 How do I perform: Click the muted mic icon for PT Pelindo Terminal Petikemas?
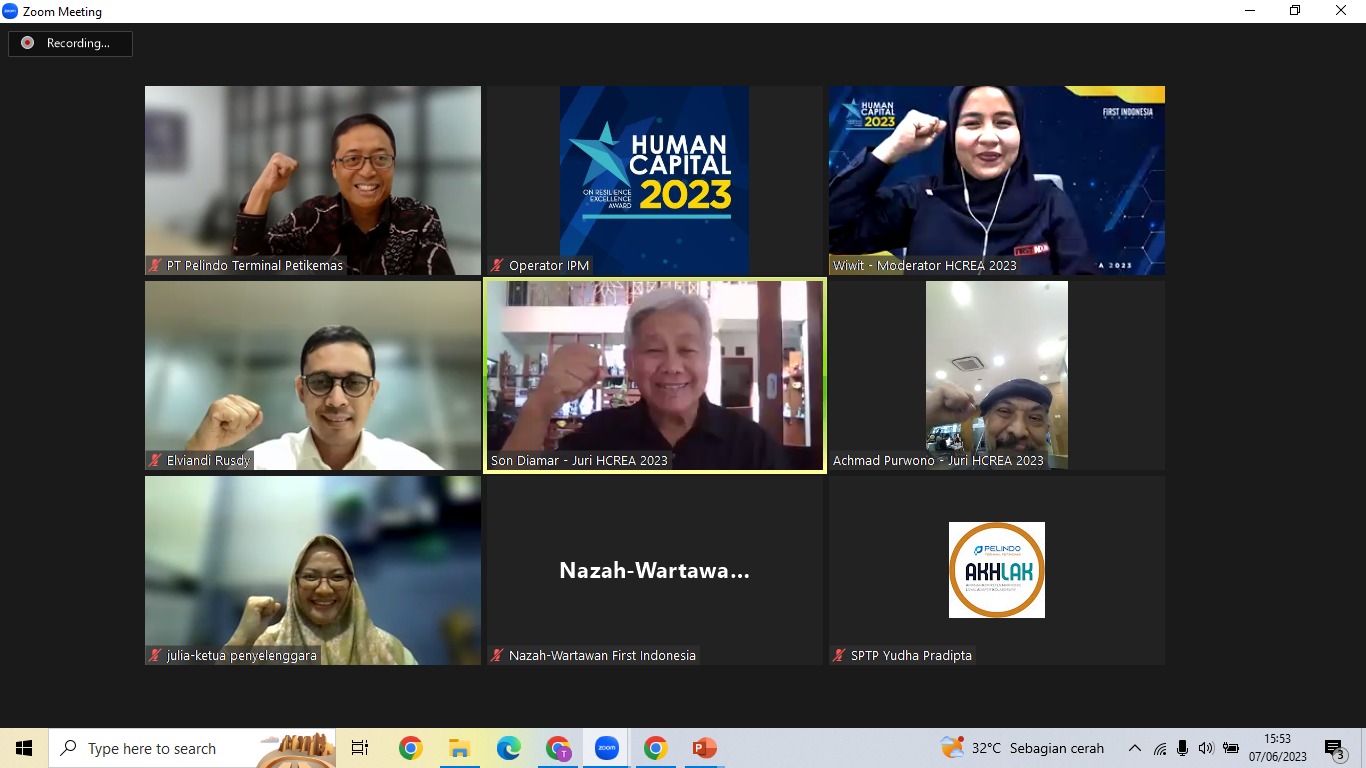coord(155,266)
